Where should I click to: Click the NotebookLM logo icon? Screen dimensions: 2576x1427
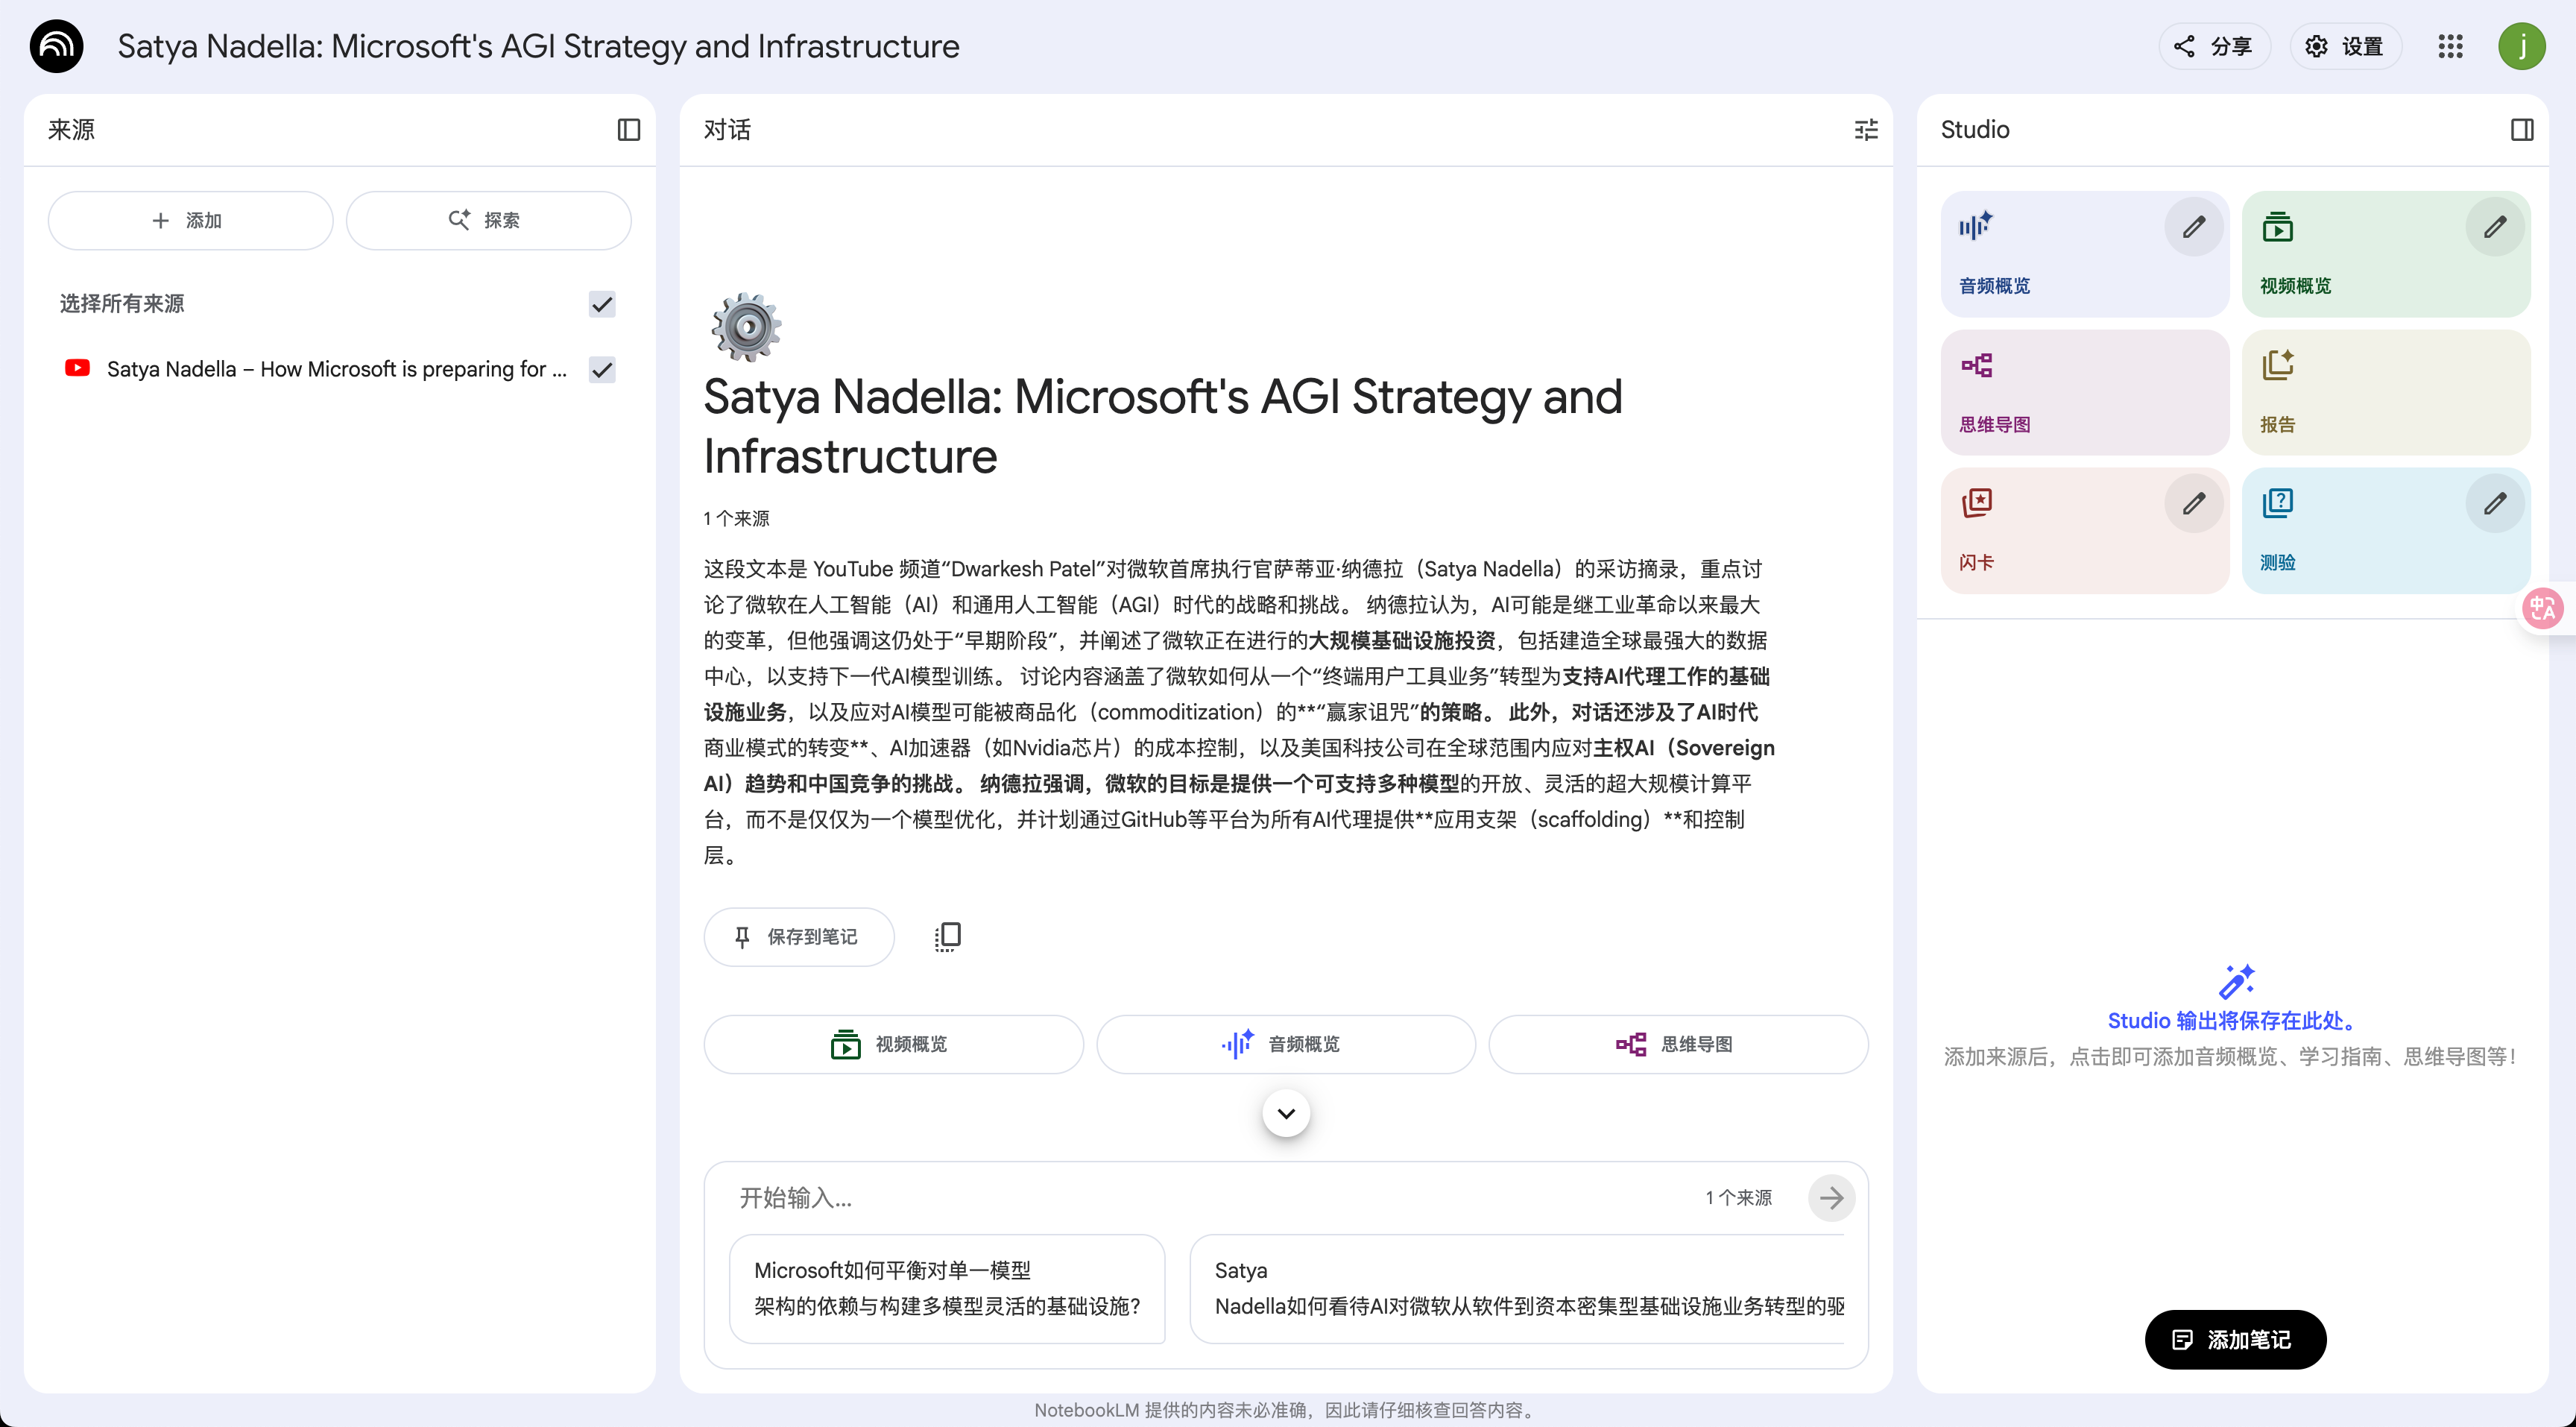(x=56, y=46)
